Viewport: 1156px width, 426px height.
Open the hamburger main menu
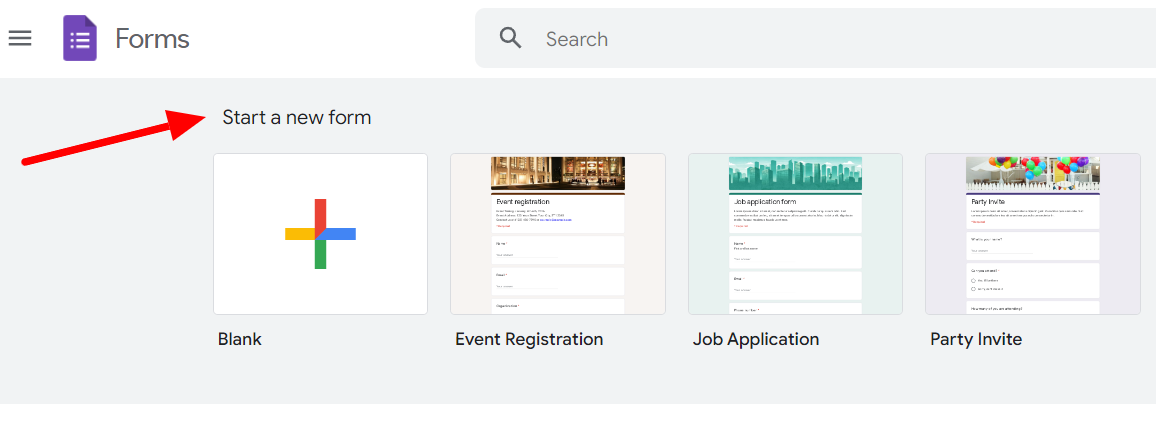click(x=20, y=38)
